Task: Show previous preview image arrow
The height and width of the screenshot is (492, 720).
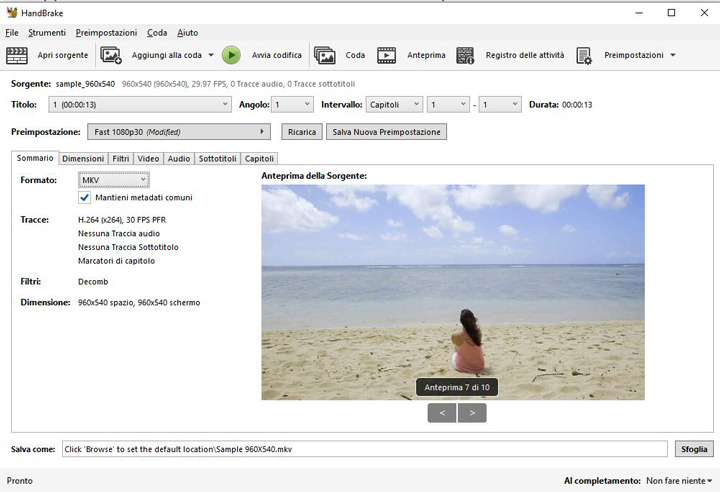Action: (x=442, y=411)
